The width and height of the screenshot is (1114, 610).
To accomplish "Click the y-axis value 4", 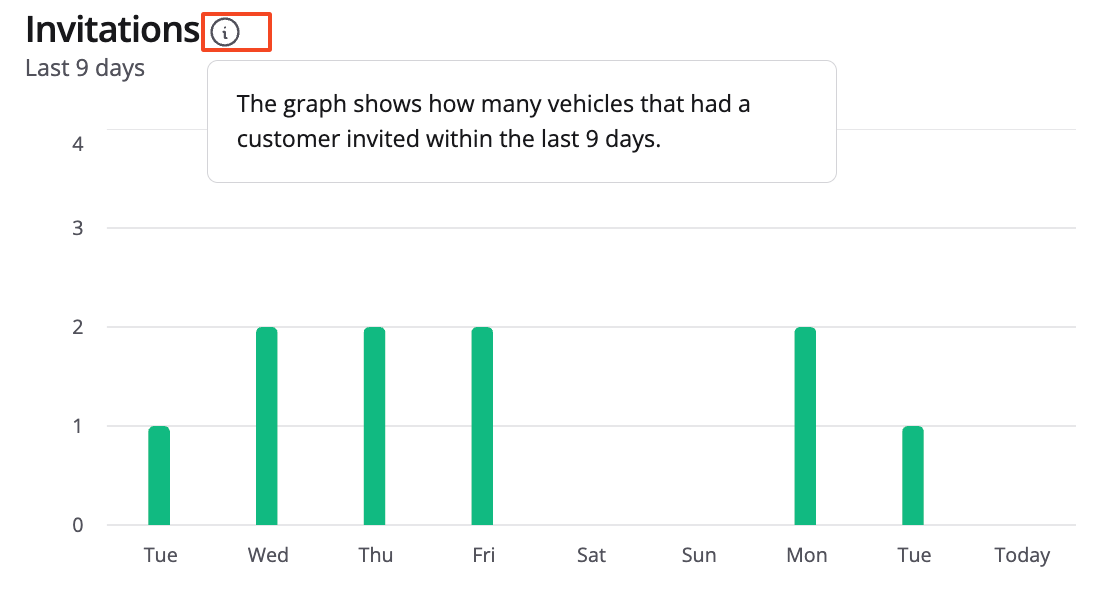I will tap(78, 143).
